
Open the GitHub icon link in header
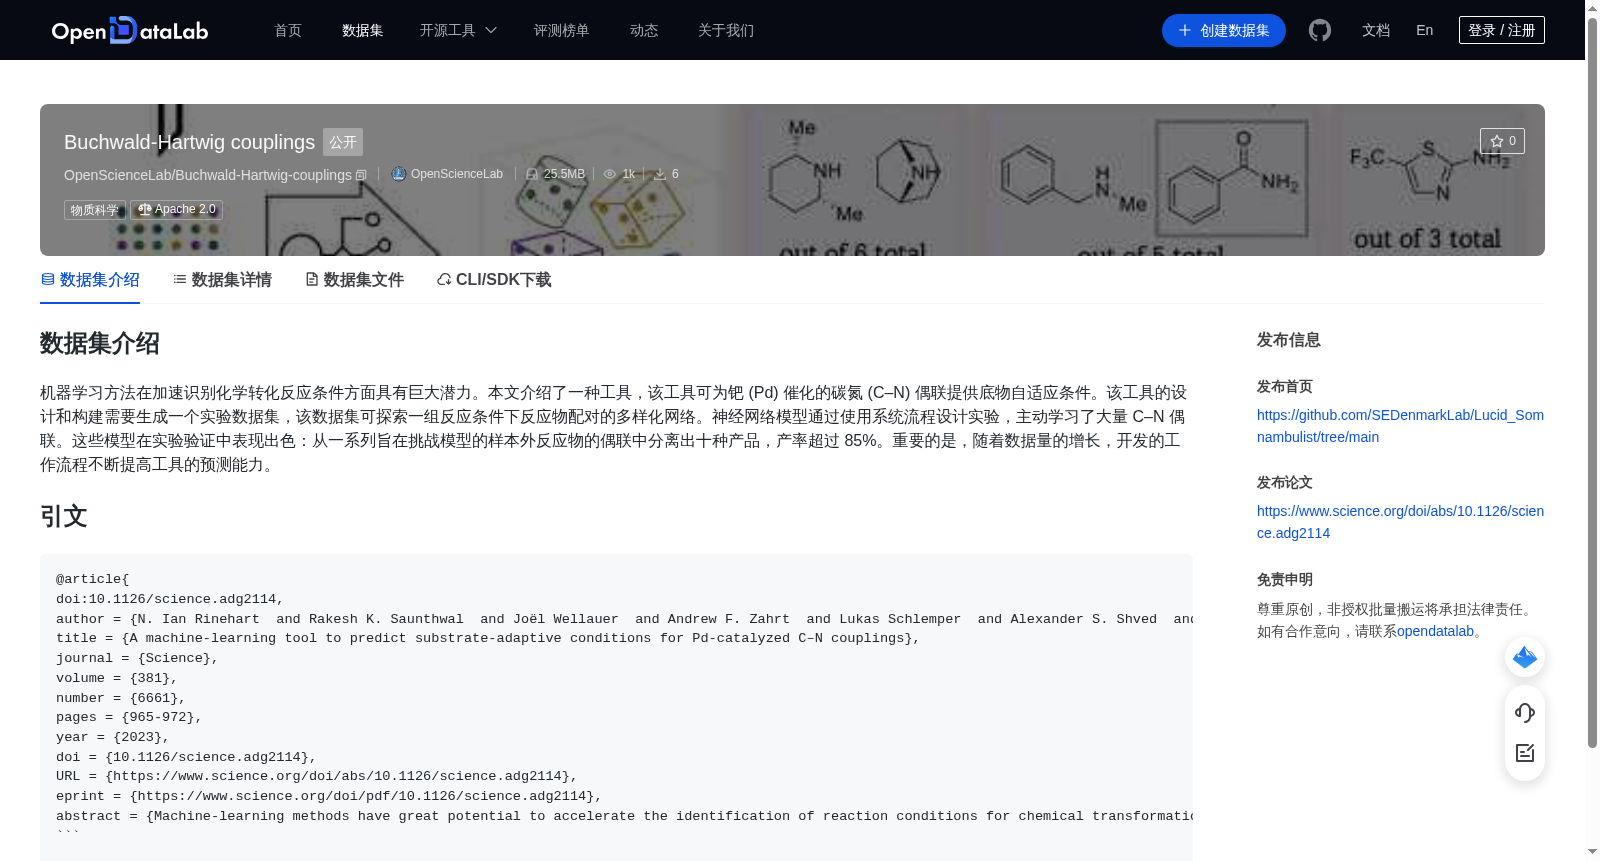(1320, 31)
